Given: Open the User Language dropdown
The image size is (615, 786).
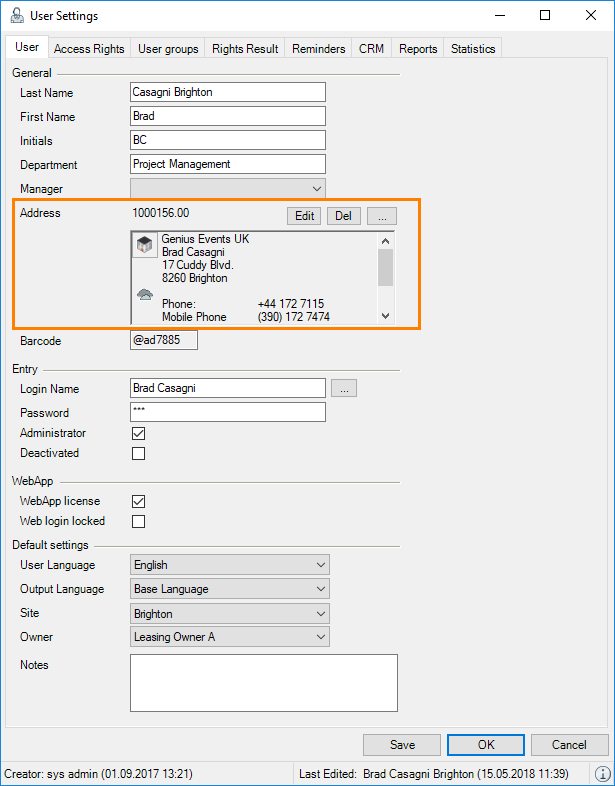Looking at the screenshot, I should click(x=230, y=565).
